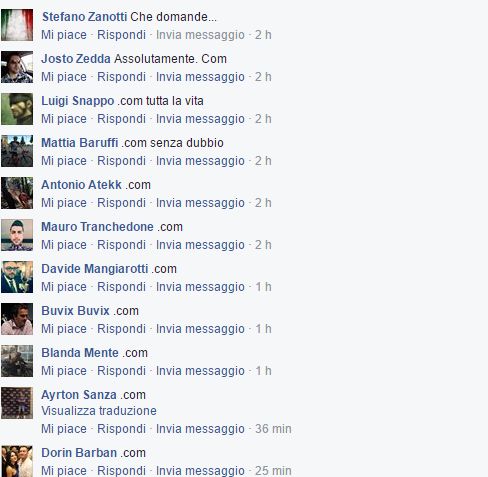Open Stefano Zanotti's profile picture
The width and height of the screenshot is (488, 477).
[17, 25]
